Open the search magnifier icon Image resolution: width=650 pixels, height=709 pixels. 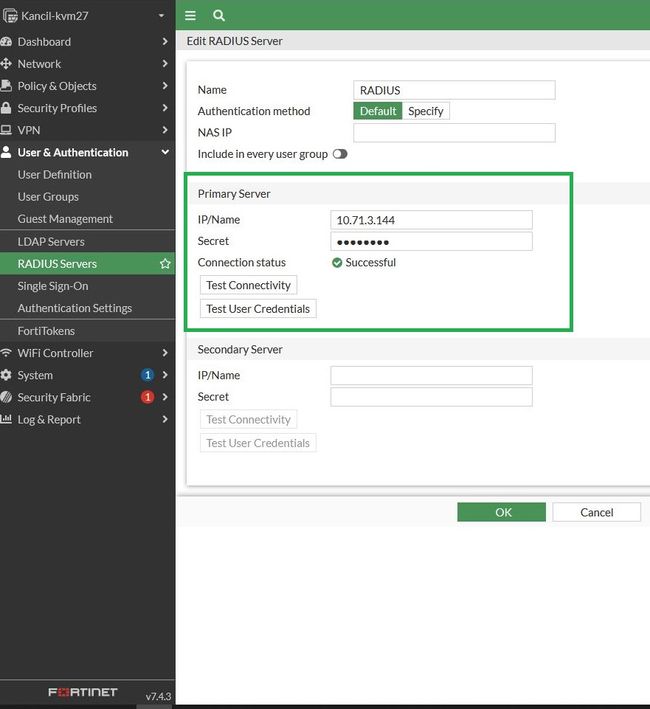[x=219, y=15]
